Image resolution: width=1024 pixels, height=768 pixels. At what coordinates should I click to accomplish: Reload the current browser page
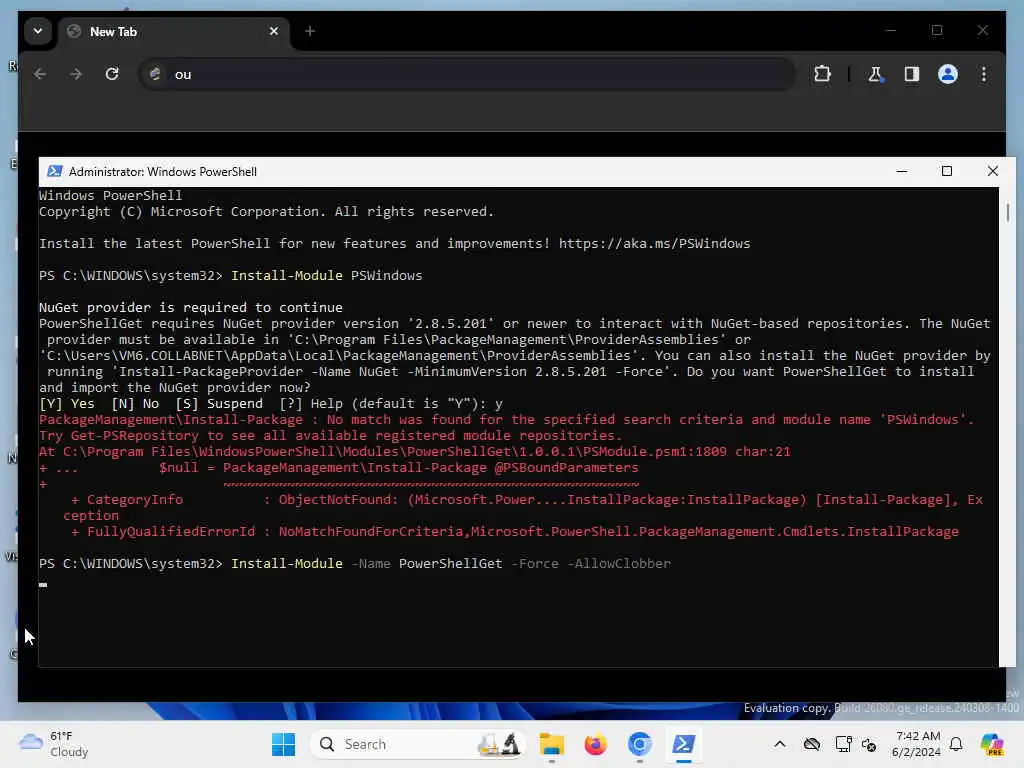(x=112, y=74)
